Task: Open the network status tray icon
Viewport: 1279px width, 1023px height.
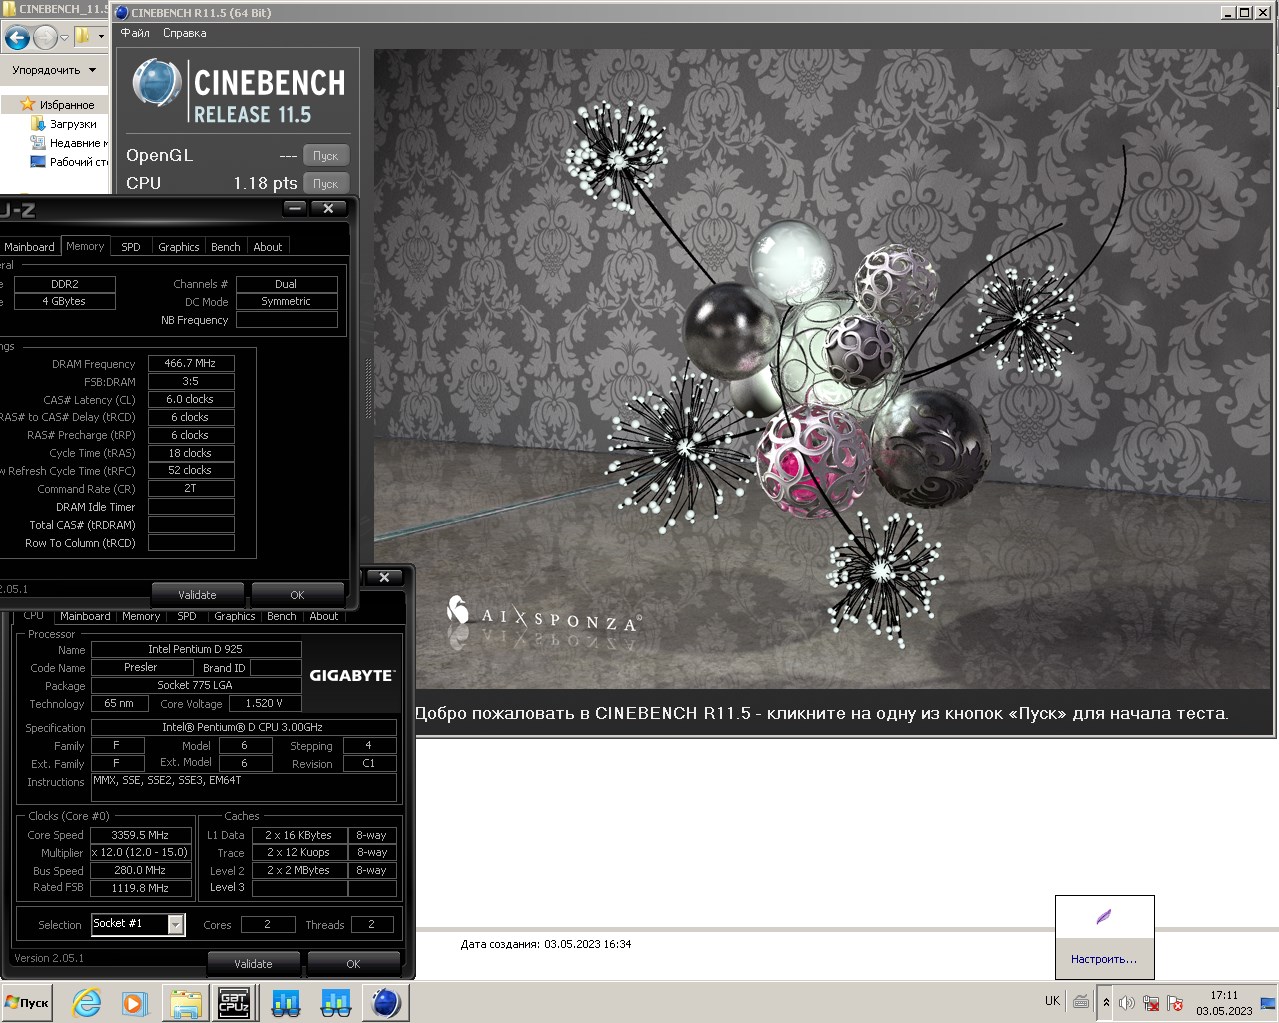Action: (1151, 1002)
